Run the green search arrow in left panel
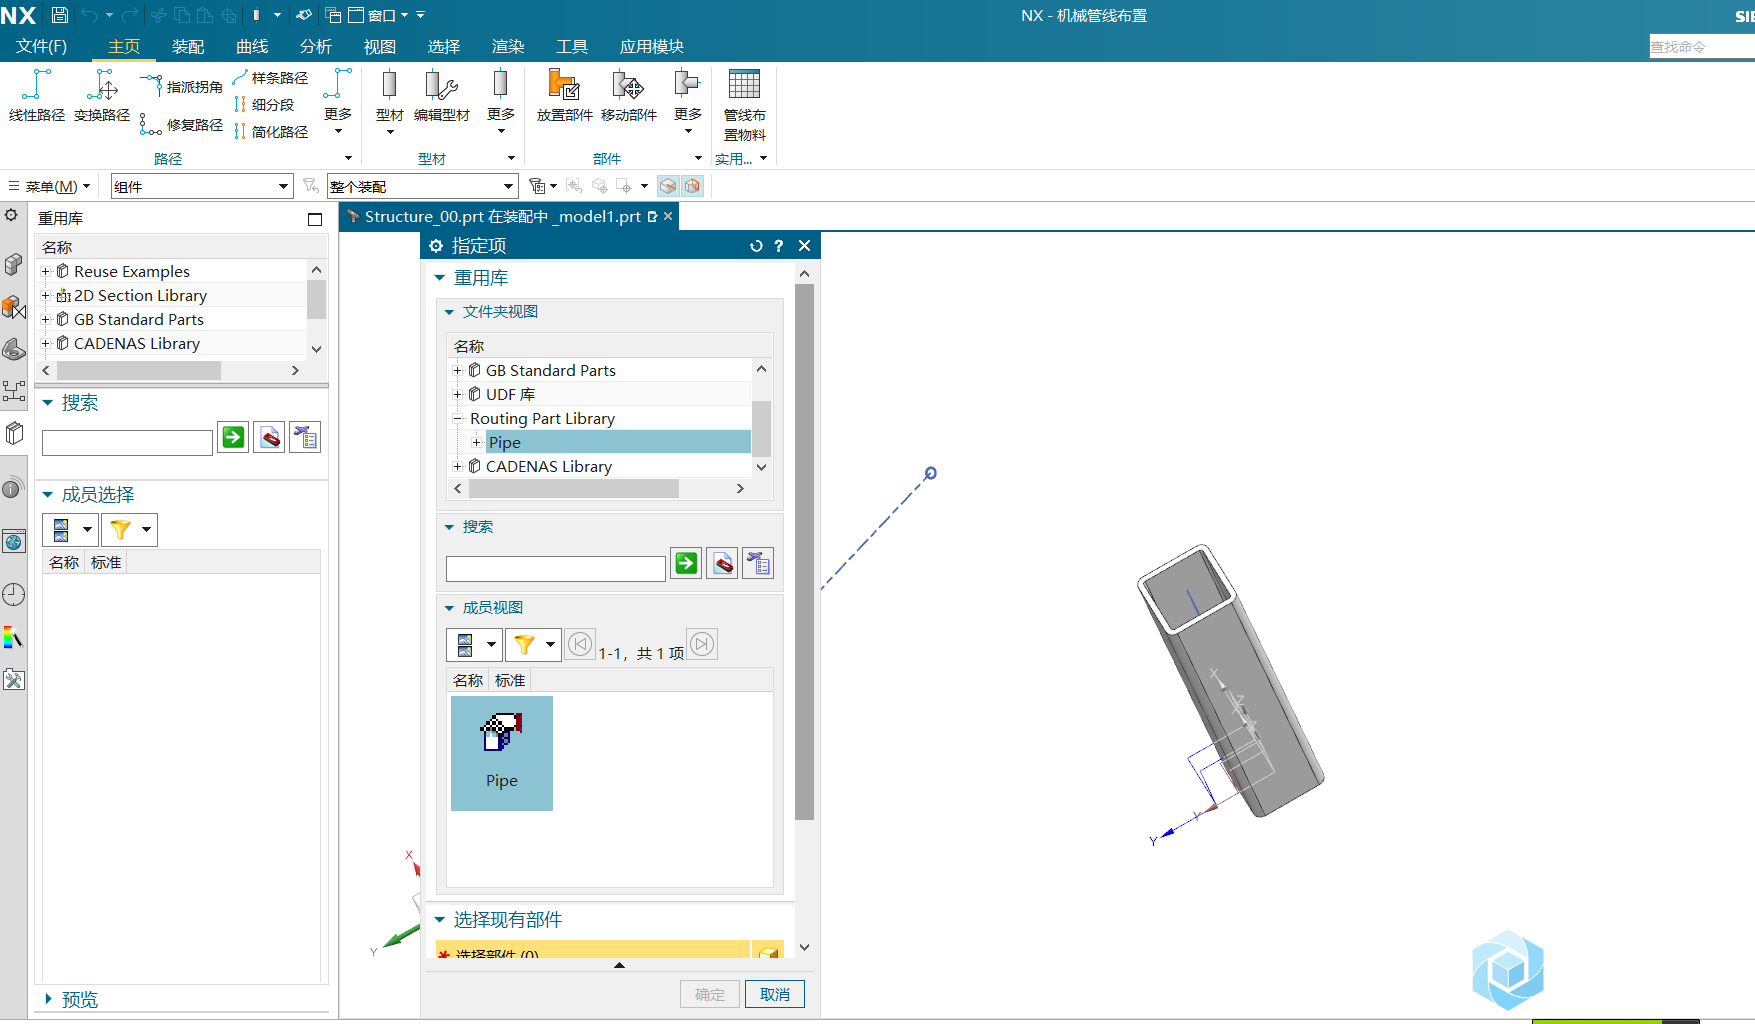Screen dimensions: 1755x1024 tap(233, 437)
